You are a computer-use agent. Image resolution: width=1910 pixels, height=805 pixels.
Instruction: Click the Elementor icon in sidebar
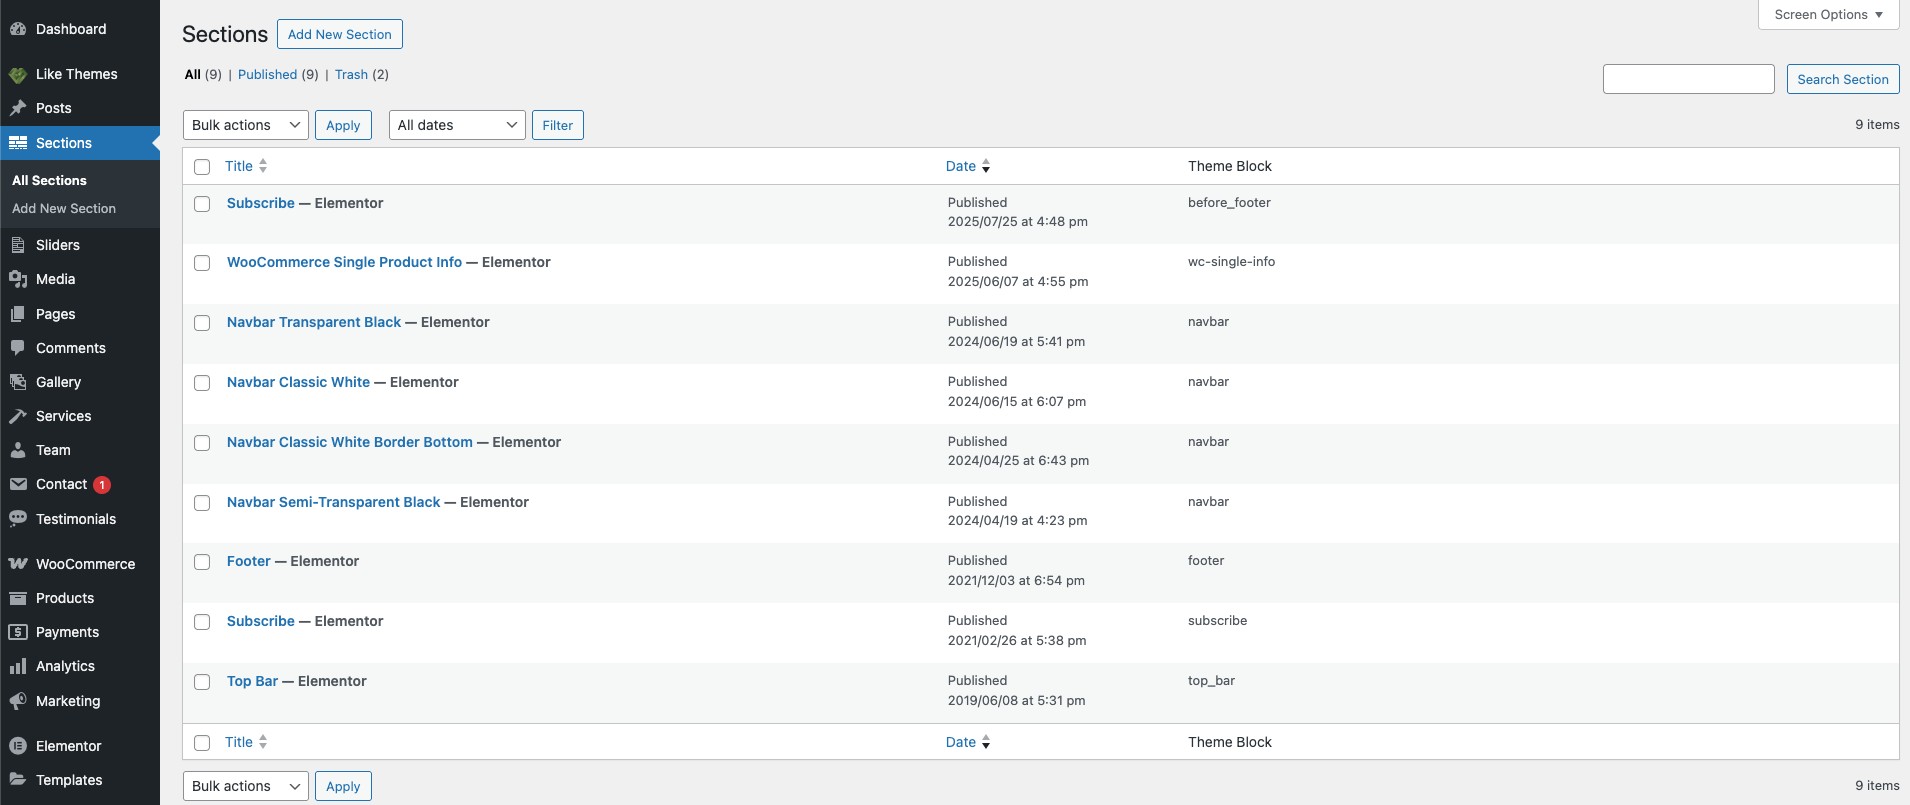click(x=18, y=746)
